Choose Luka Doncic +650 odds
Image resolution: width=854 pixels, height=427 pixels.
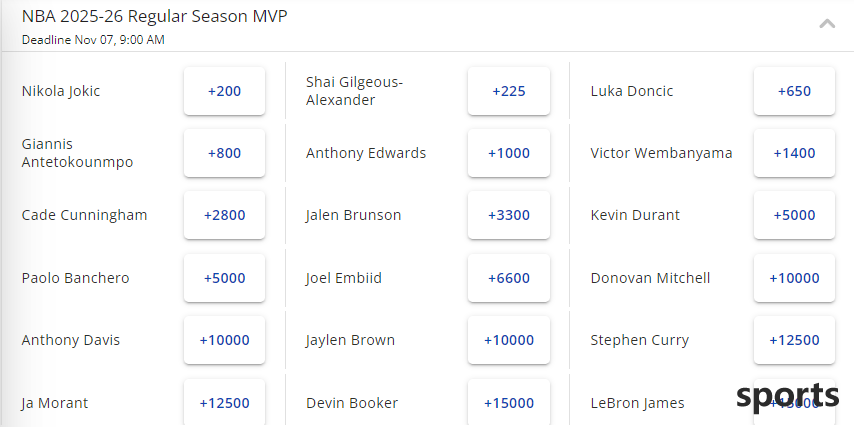pos(794,91)
